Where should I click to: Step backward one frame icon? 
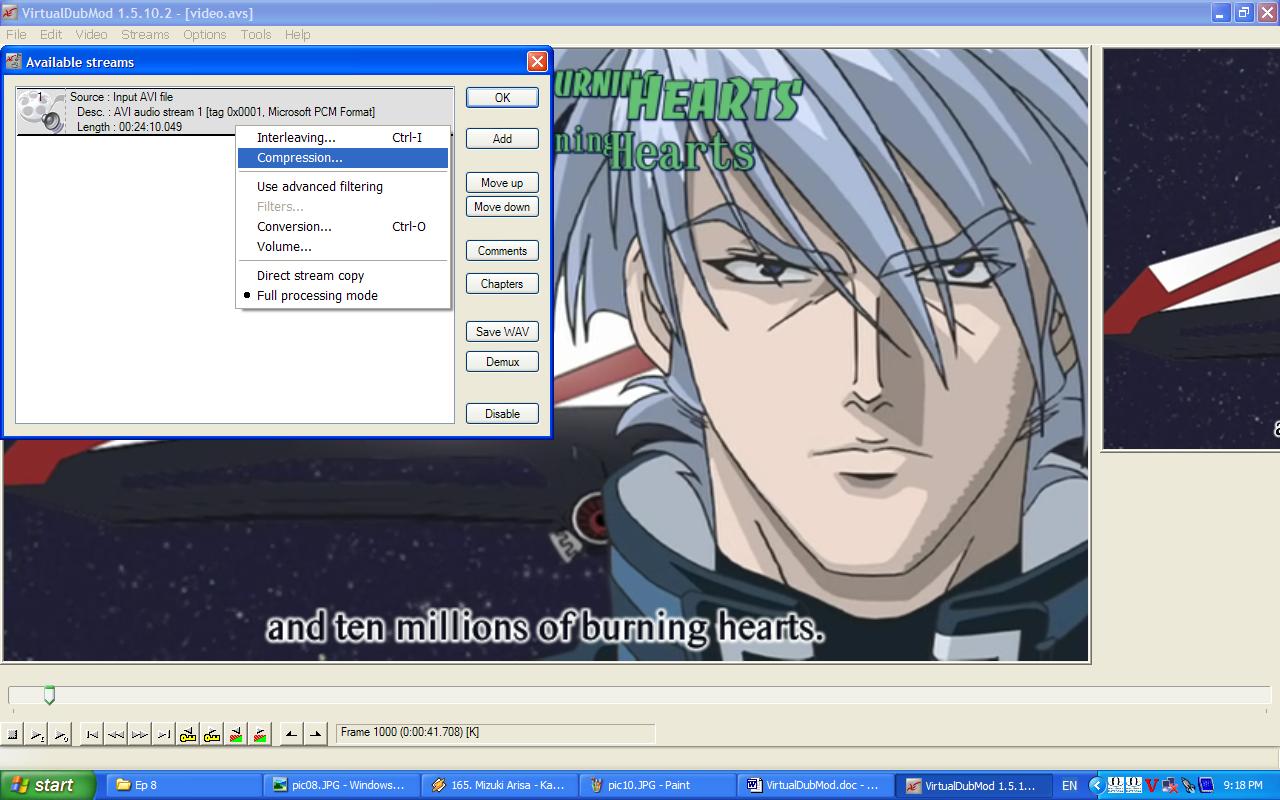pyautogui.click(x=116, y=735)
